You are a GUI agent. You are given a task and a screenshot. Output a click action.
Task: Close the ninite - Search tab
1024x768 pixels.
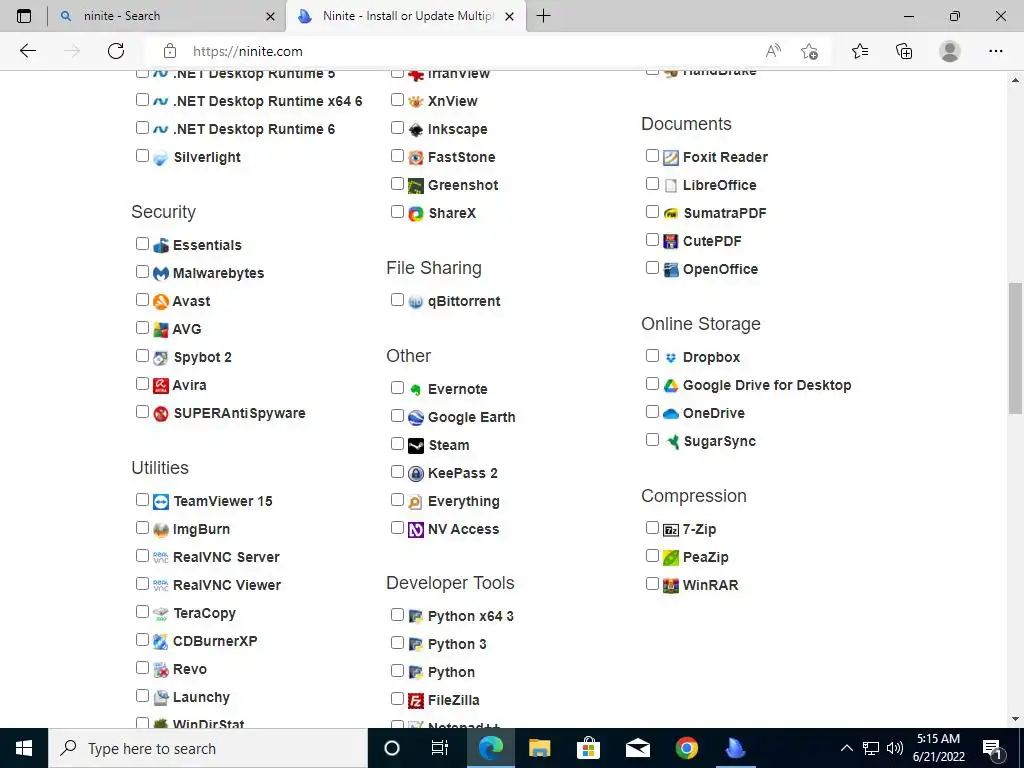(270, 16)
